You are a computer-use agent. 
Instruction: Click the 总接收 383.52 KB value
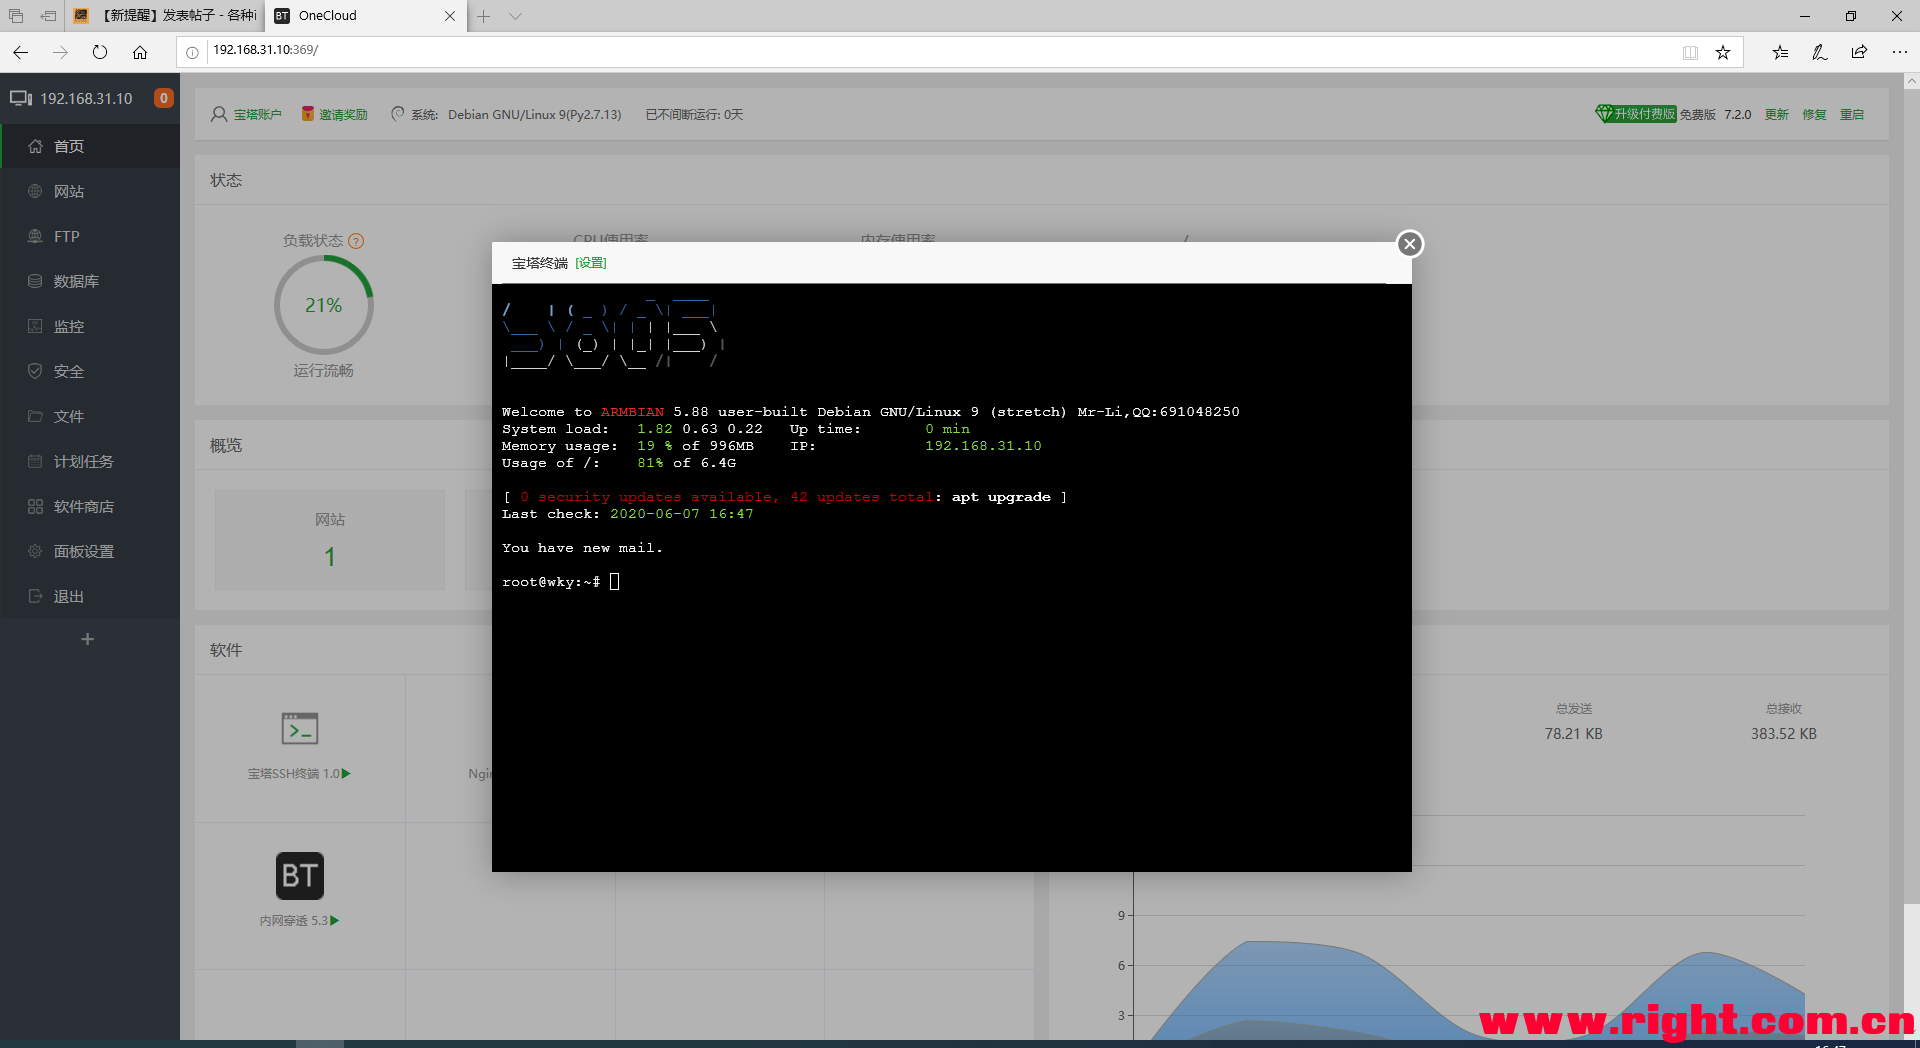1783,734
